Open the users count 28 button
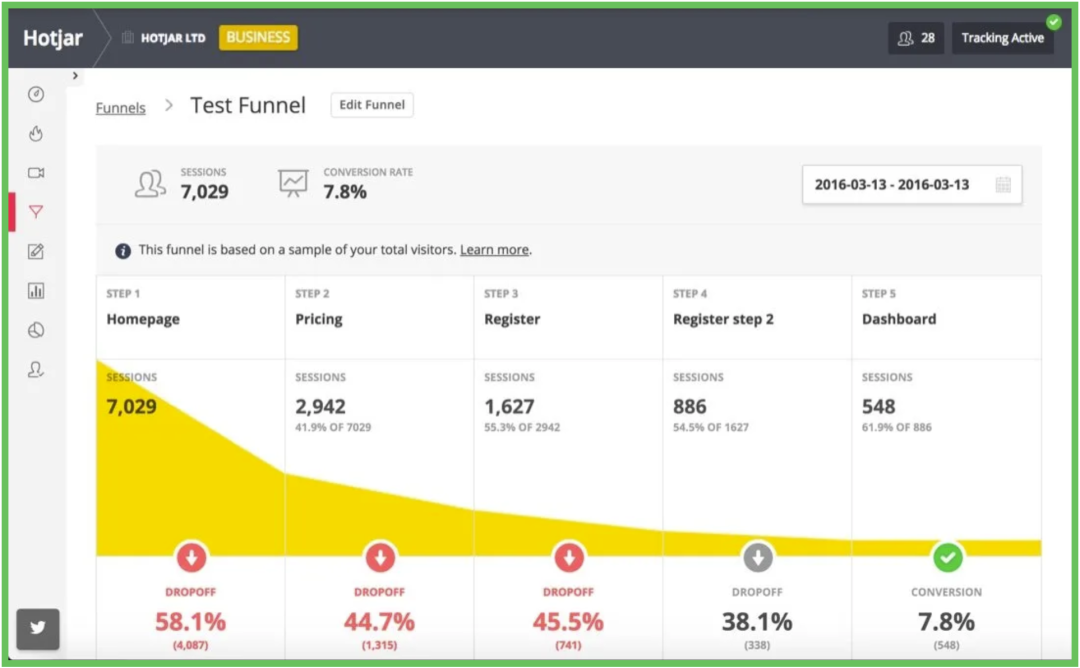 point(916,38)
